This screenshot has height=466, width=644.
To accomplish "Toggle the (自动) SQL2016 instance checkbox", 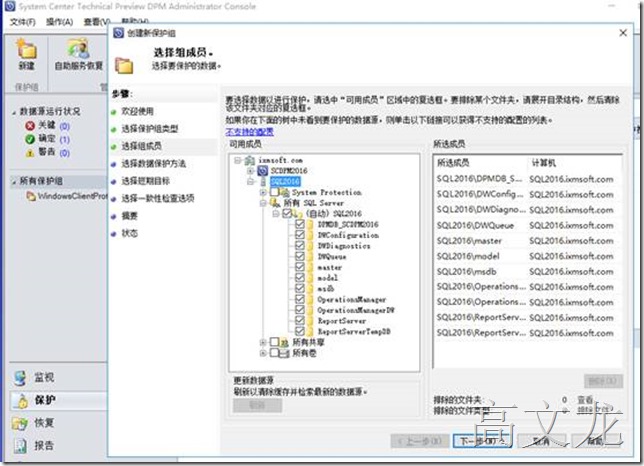I will coord(287,213).
